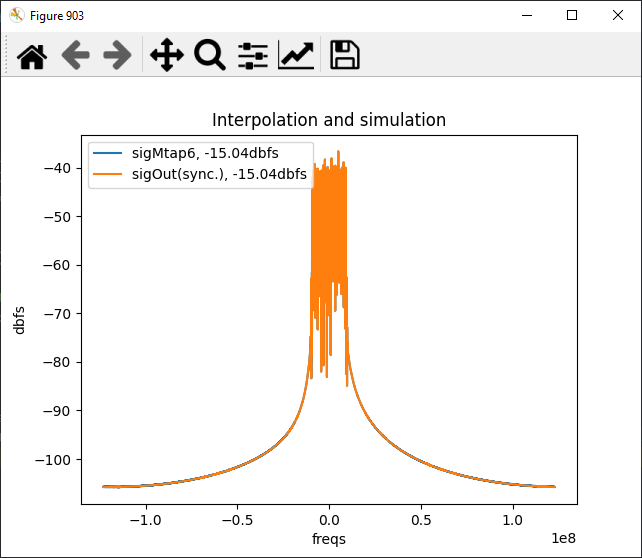Click orange line swatch in legend
This screenshot has width=642, height=558.
[108, 174]
